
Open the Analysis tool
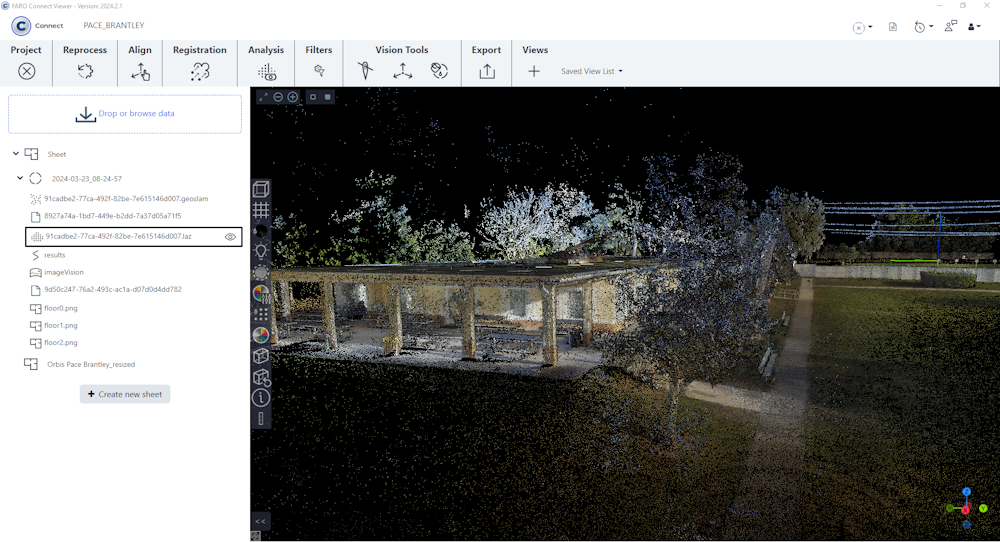[x=266, y=71]
